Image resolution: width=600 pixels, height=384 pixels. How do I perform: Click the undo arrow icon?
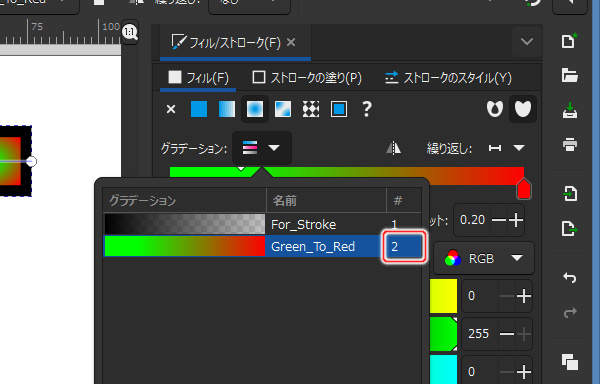pyautogui.click(x=569, y=277)
